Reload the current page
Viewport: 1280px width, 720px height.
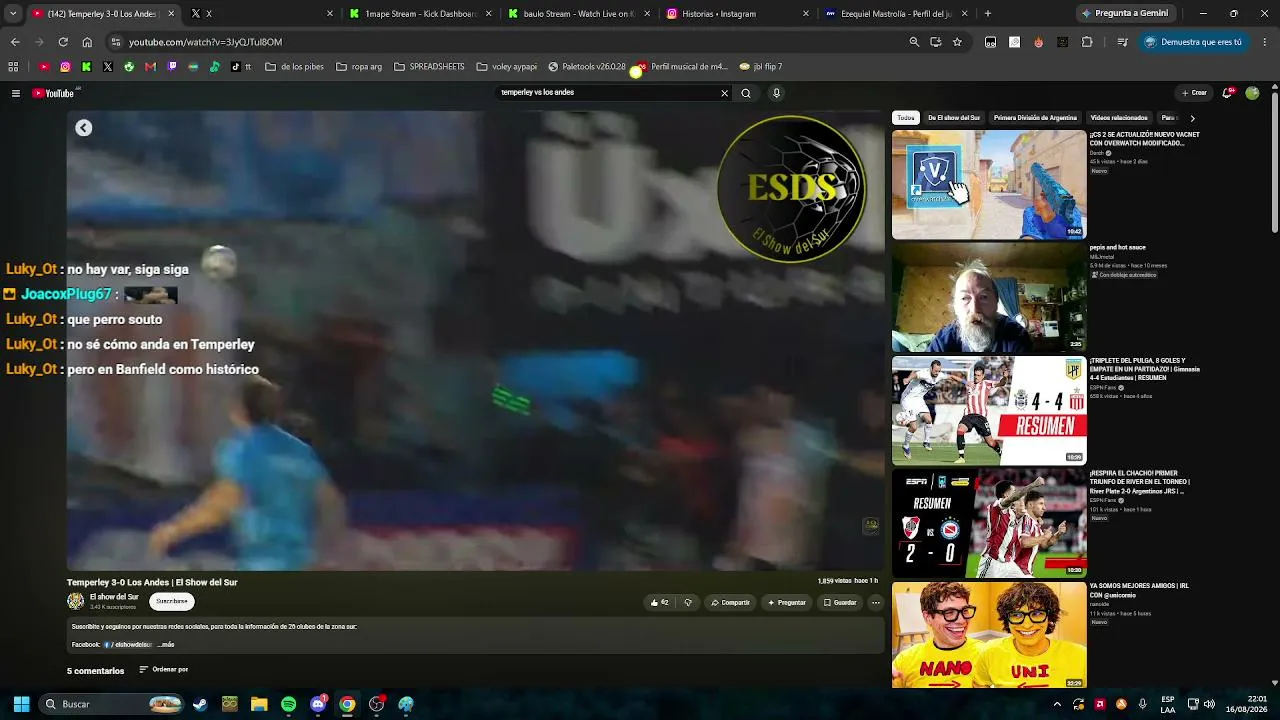click(x=63, y=42)
